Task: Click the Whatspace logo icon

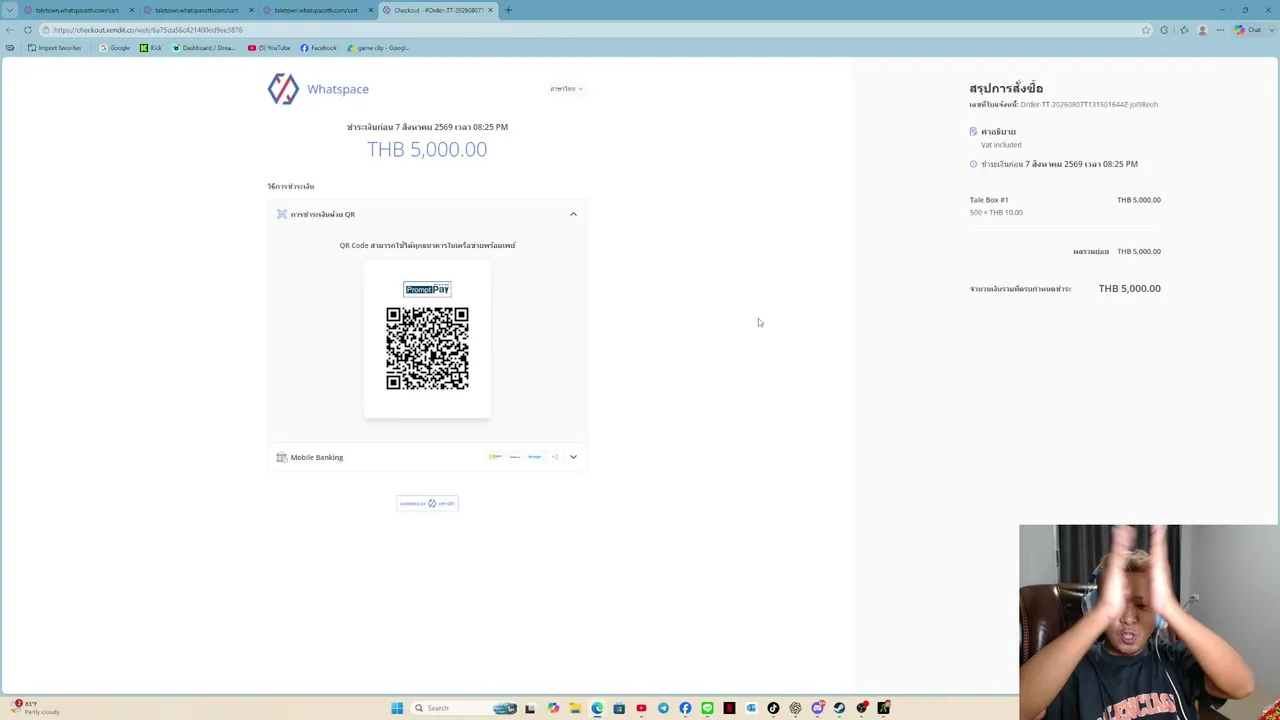Action: 283,89
